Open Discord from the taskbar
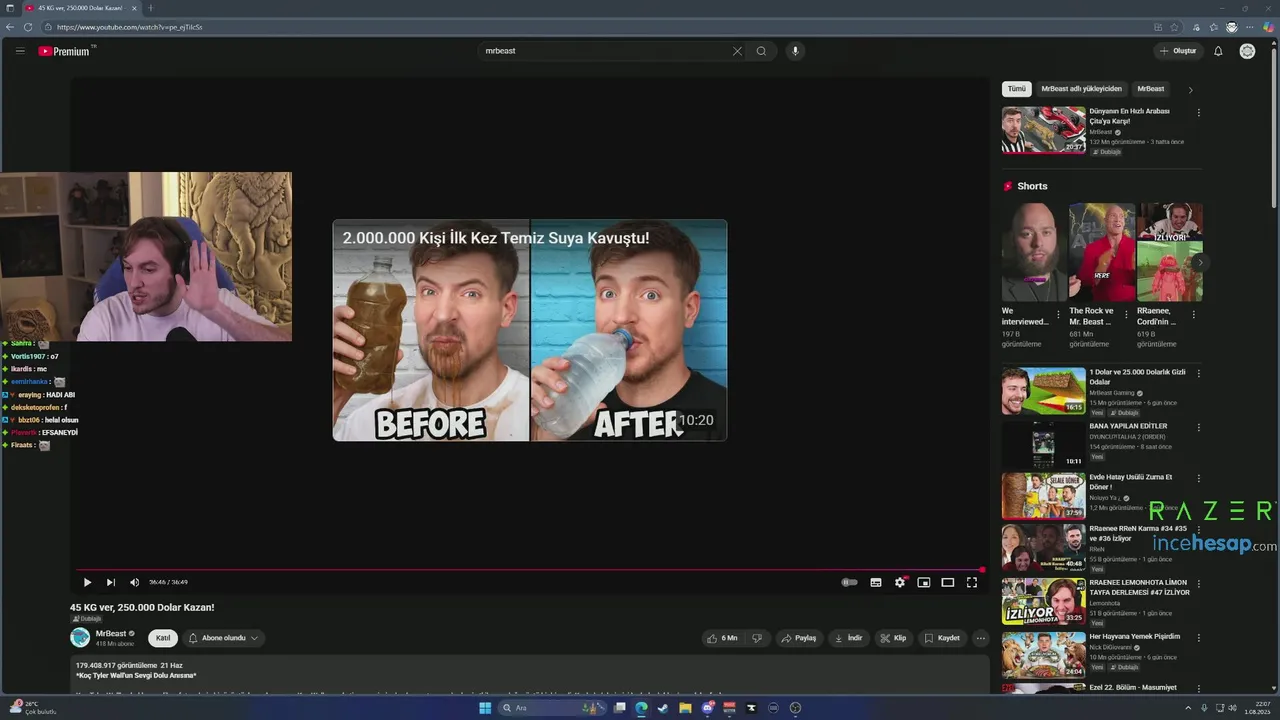Image resolution: width=1280 pixels, height=720 pixels. 708,708
